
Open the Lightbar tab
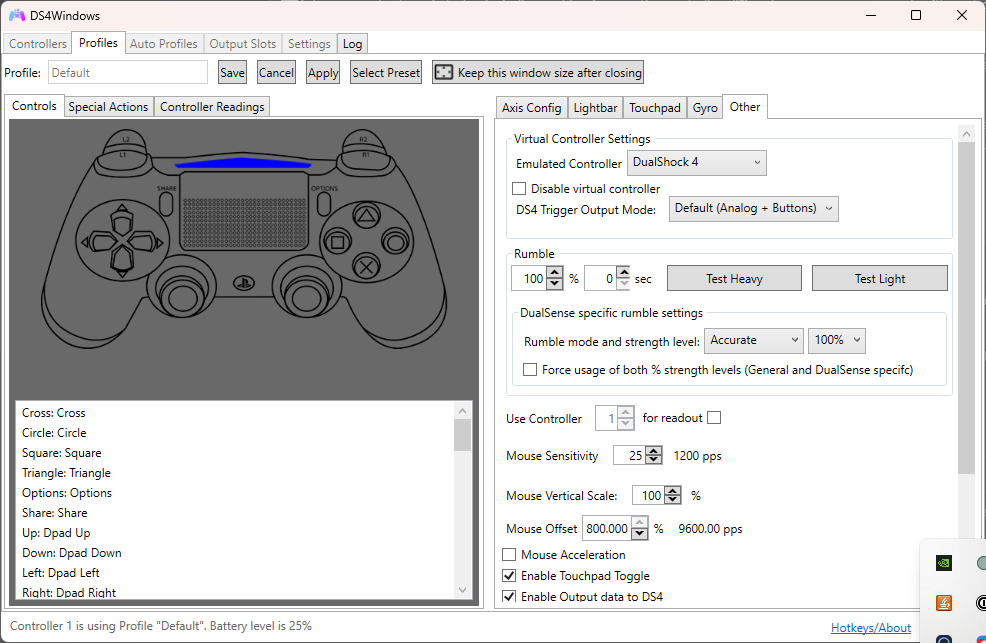pyautogui.click(x=595, y=107)
